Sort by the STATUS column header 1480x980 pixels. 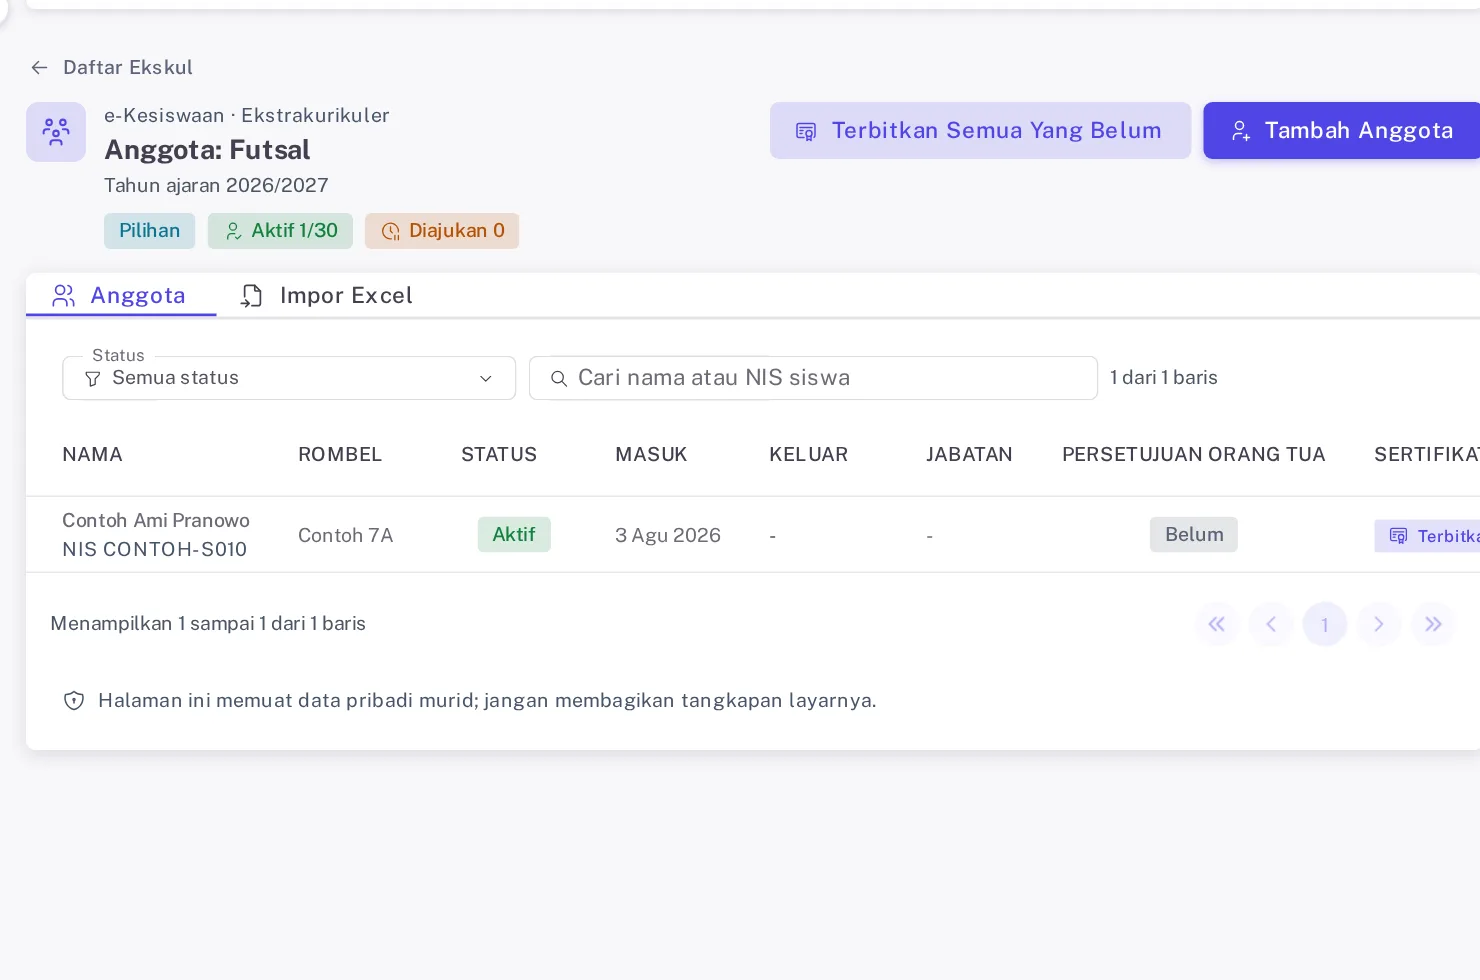499,454
